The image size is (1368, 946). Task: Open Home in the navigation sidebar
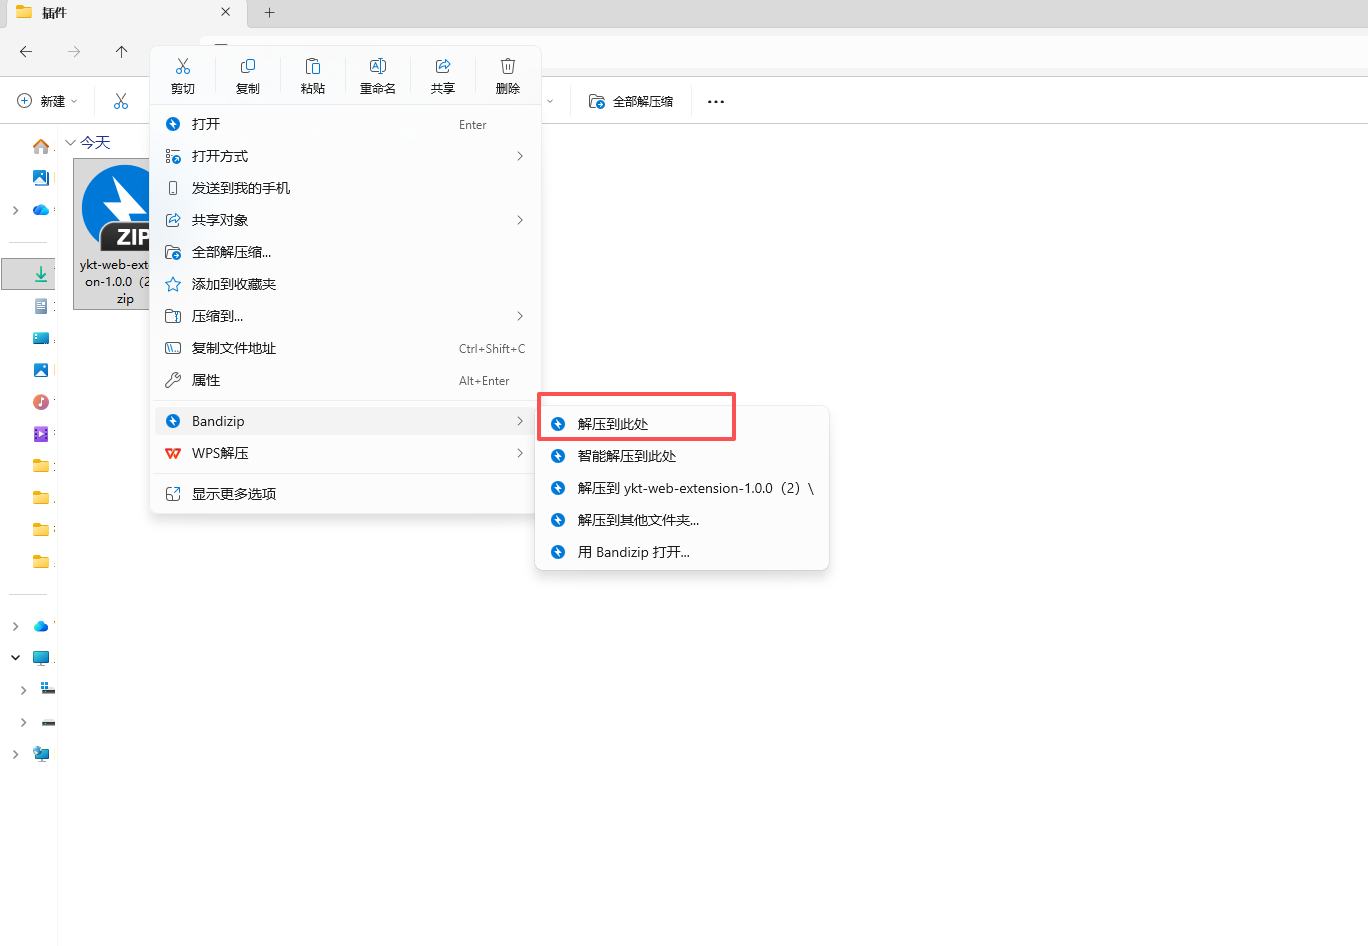41,146
